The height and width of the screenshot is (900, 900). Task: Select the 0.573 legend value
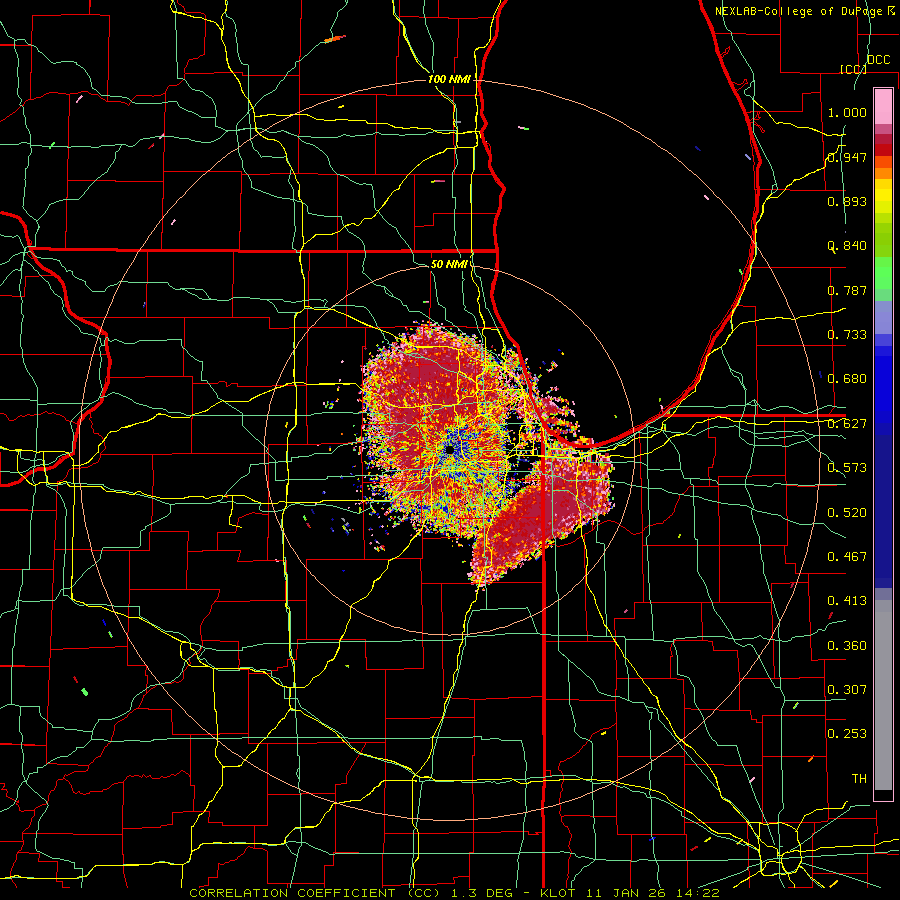(847, 468)
